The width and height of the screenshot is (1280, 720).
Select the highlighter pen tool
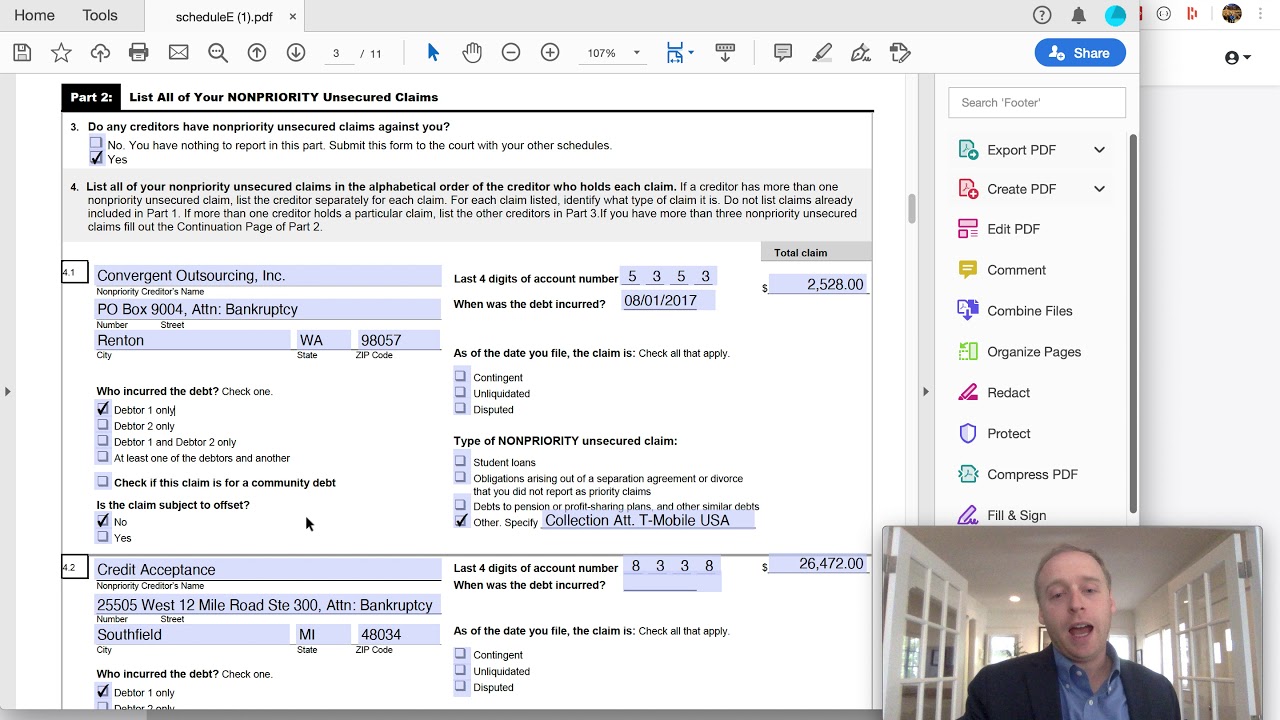822,53
